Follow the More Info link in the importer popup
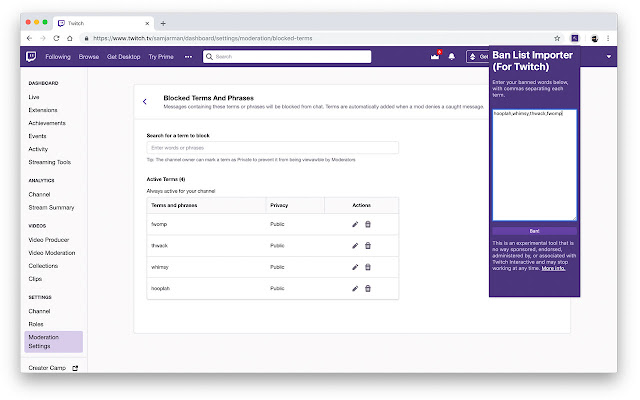Screen dimensions: 640x400 pos(553,269)
